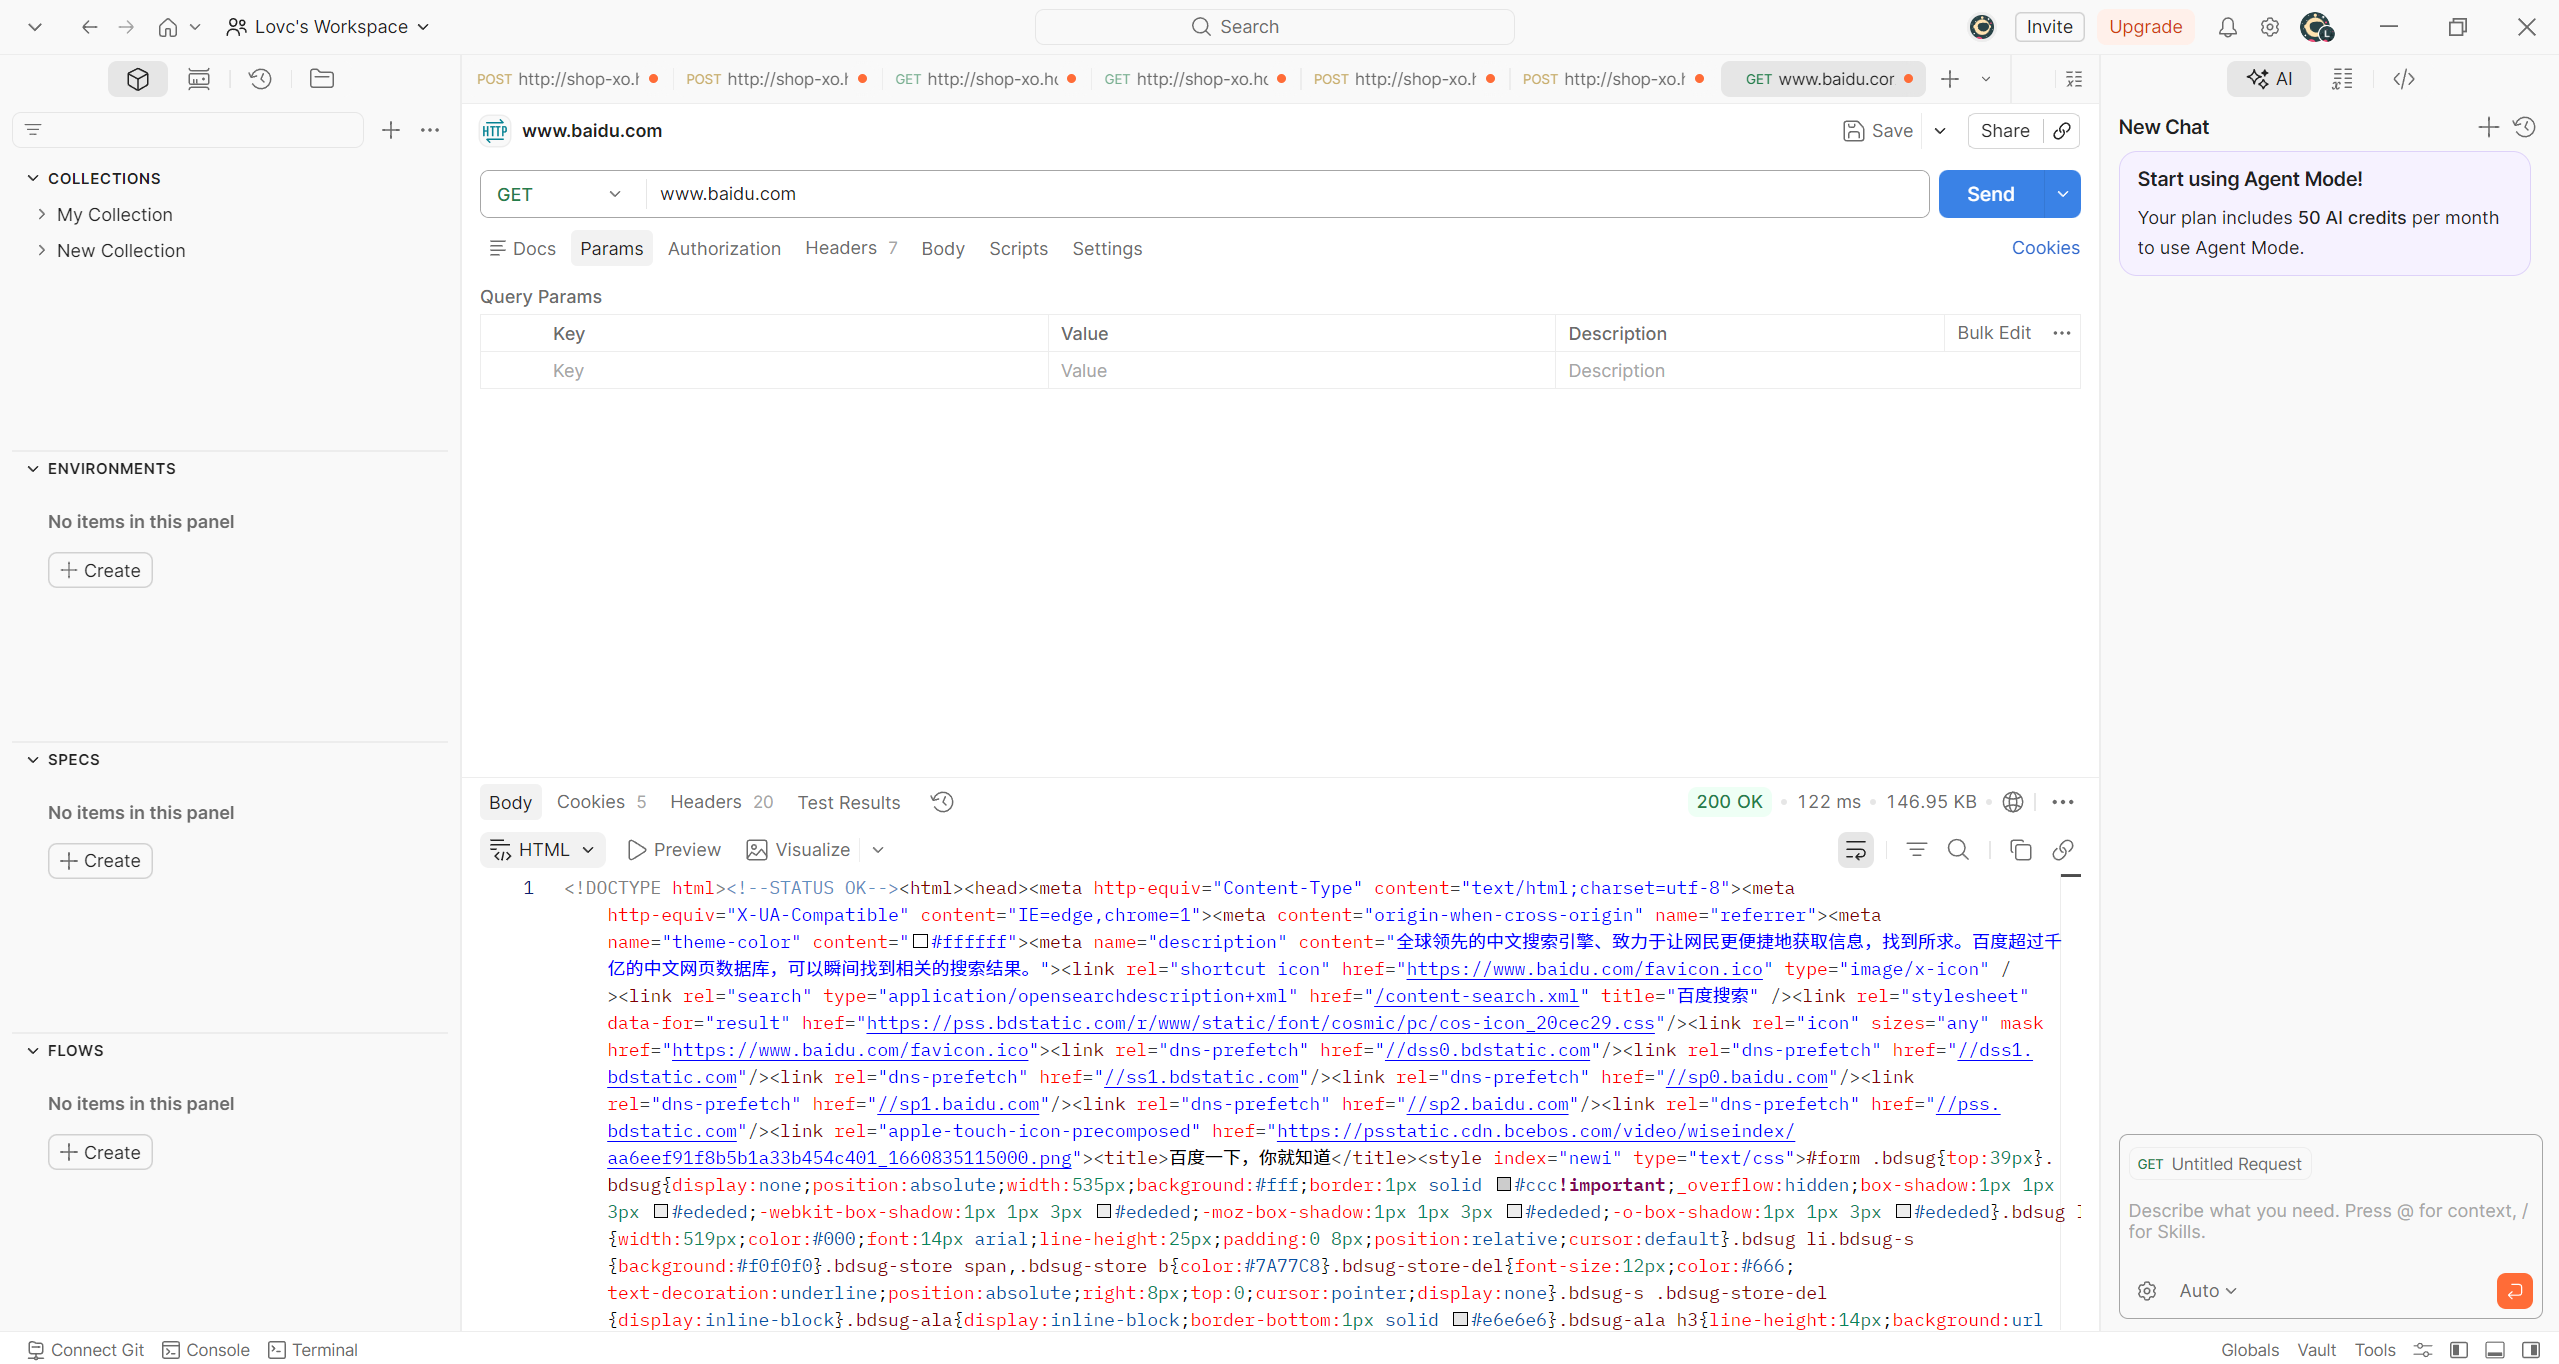Copy response body with copy icon
The width and height of the screenshot is (2559, 1364).
point(2020,850)
